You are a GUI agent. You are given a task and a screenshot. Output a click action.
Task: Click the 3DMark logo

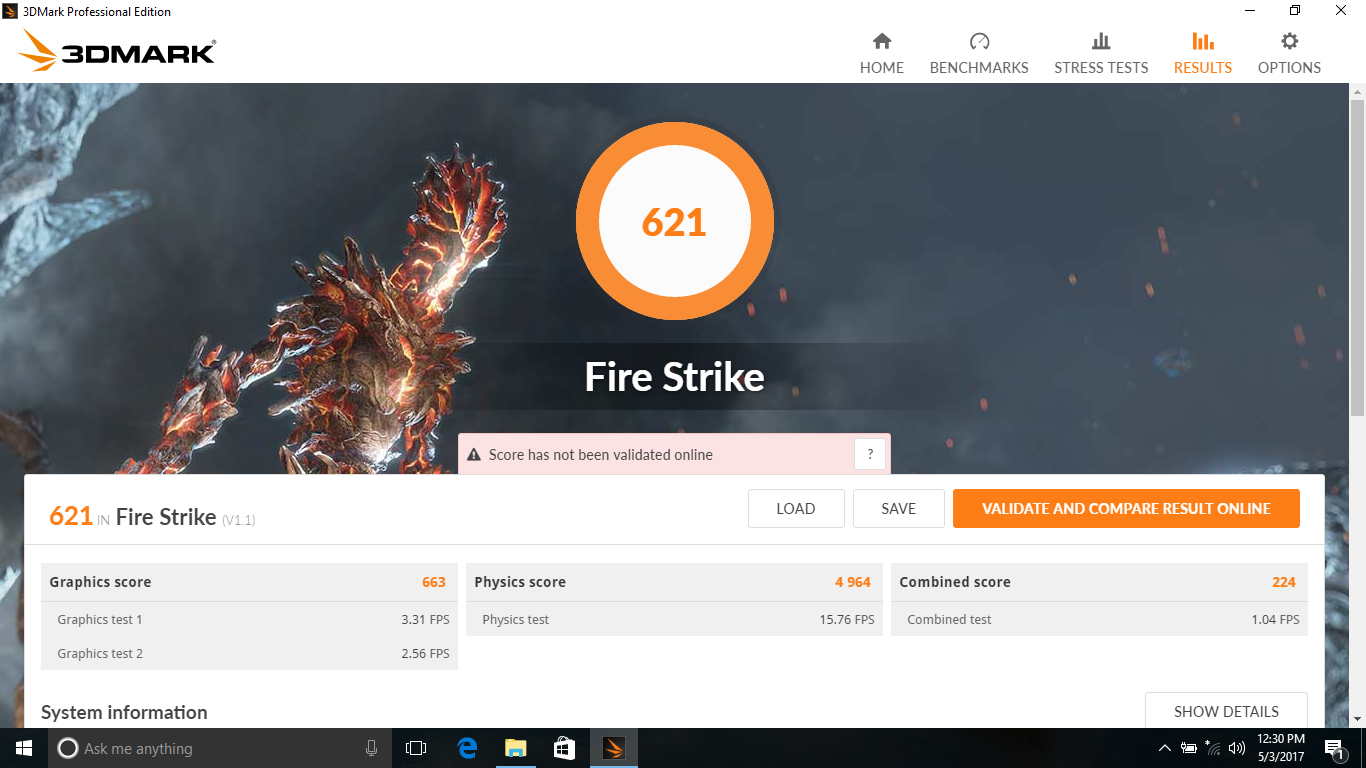coord(117,50)
